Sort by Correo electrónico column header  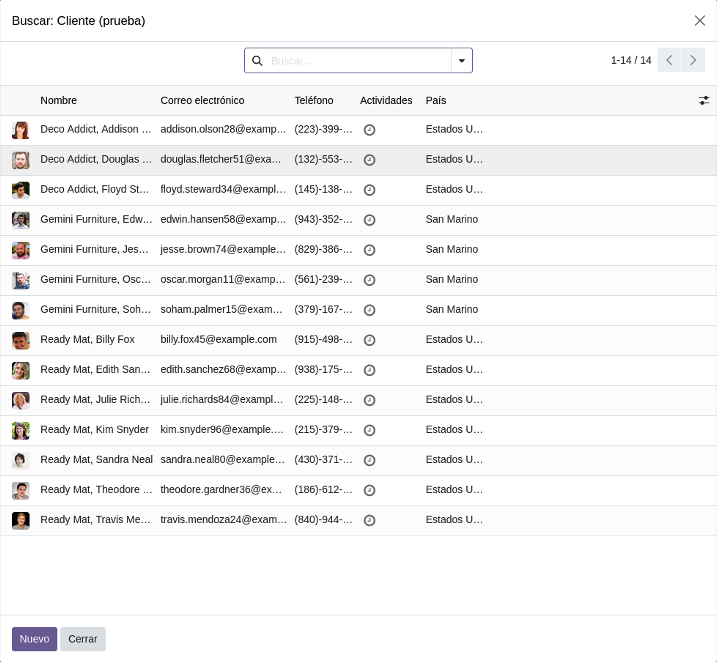202,100
